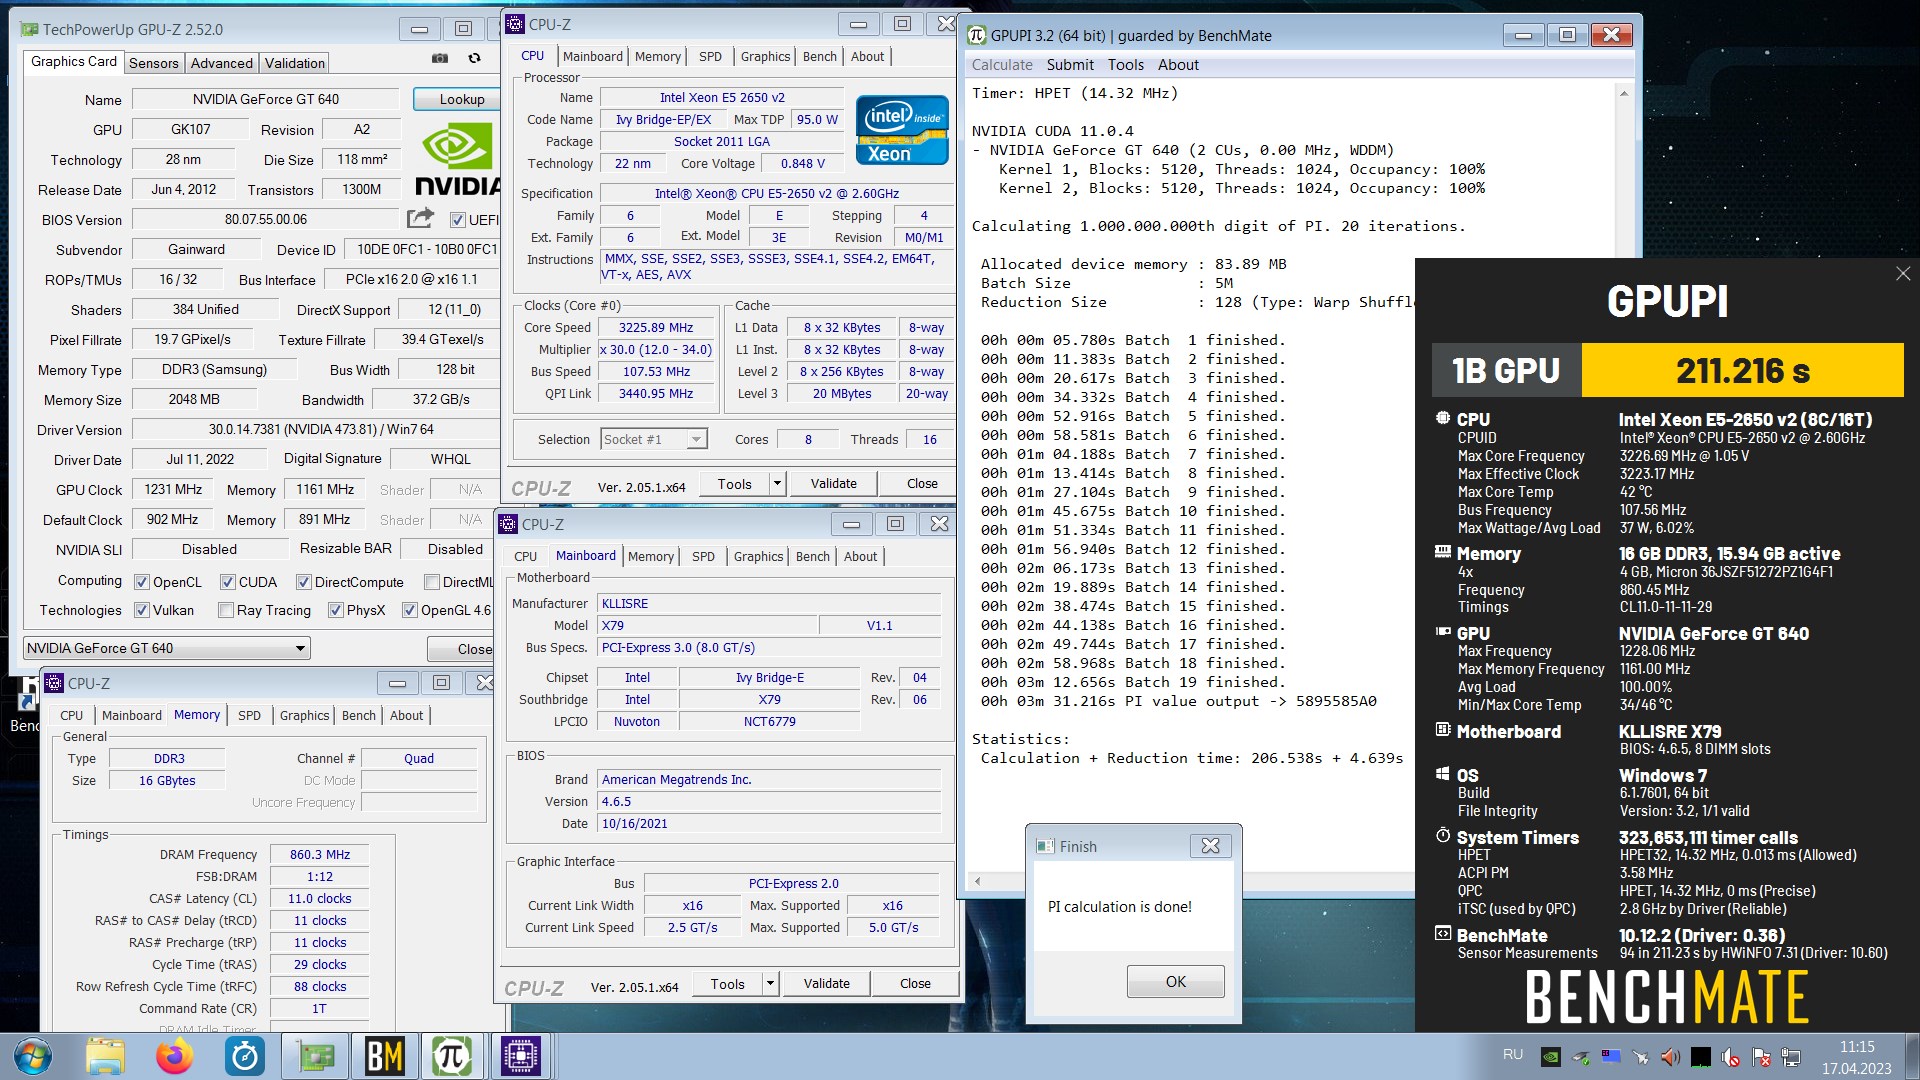This screenshot has height=1080, width=1920.
Task: Click the BenchMate System Timers clock icon
Action: pos(1443,836)
